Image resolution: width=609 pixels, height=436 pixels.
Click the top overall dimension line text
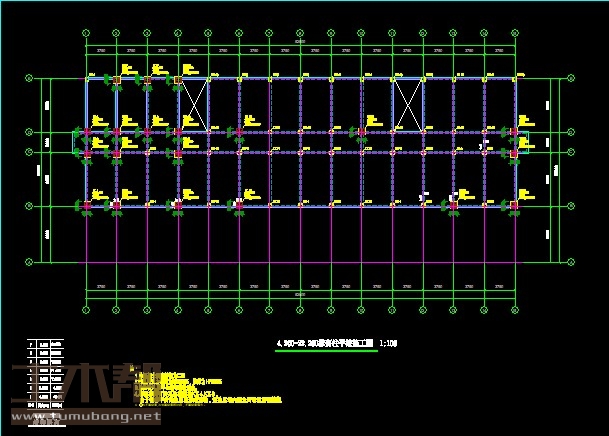[300, 40]
